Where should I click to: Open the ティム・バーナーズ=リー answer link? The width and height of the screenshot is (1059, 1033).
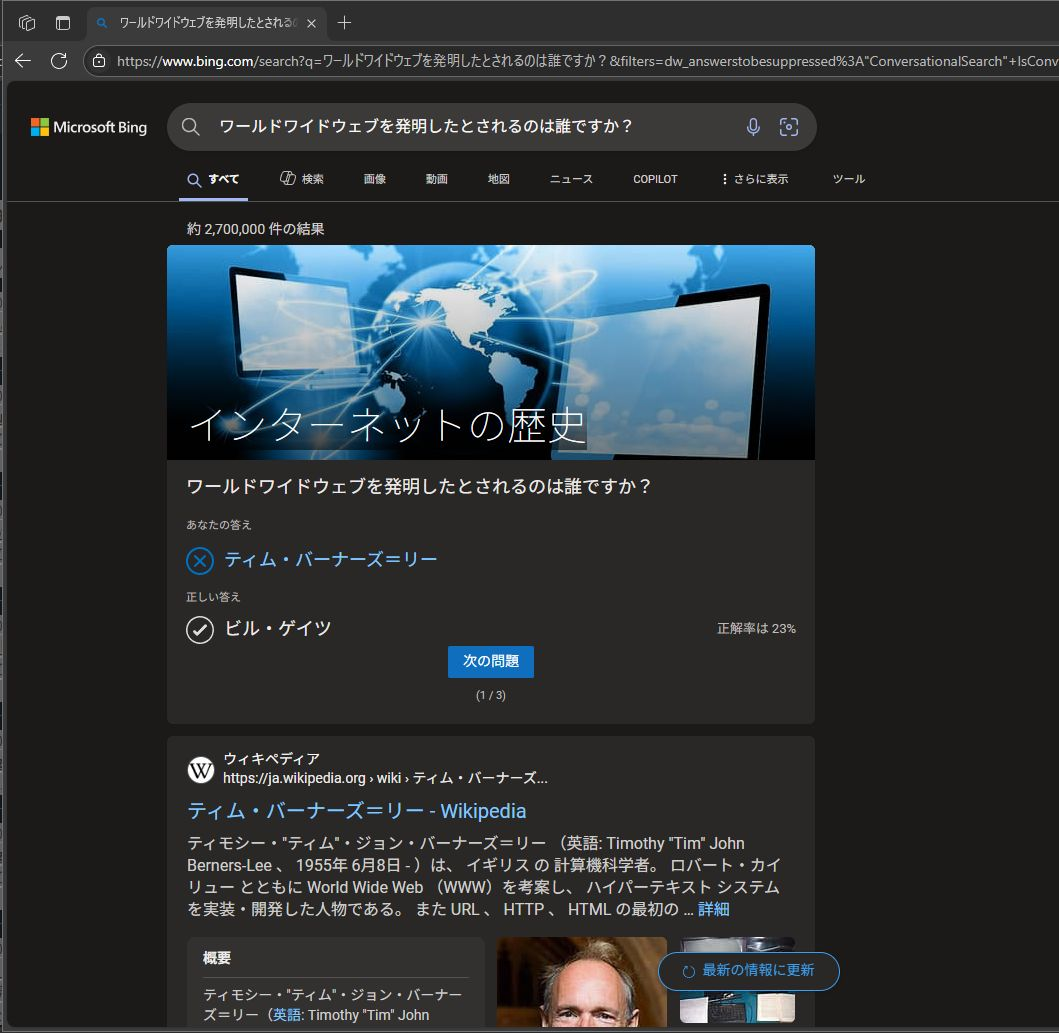pos(331,560)
